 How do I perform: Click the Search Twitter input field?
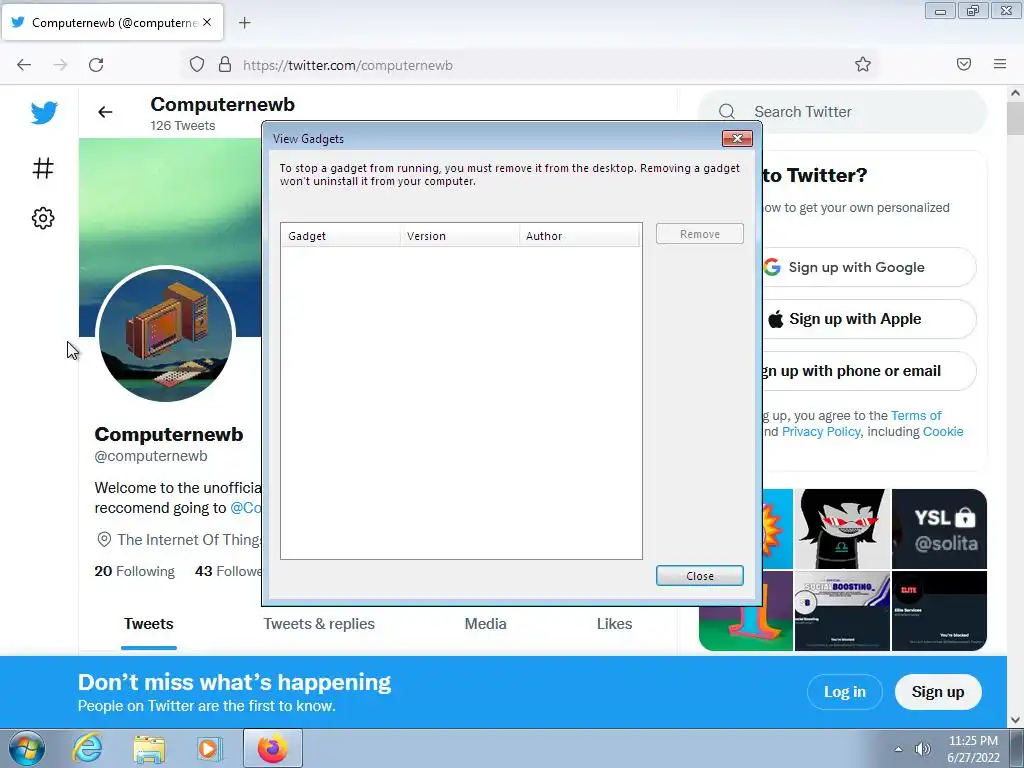[843, 112]
